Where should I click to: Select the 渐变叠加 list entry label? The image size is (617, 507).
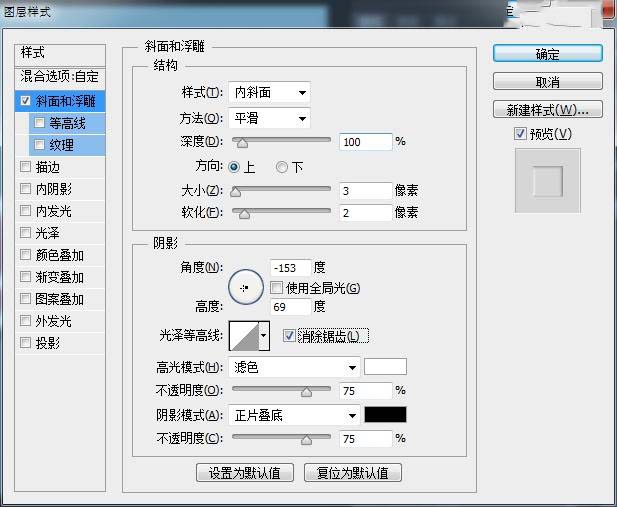59,277
